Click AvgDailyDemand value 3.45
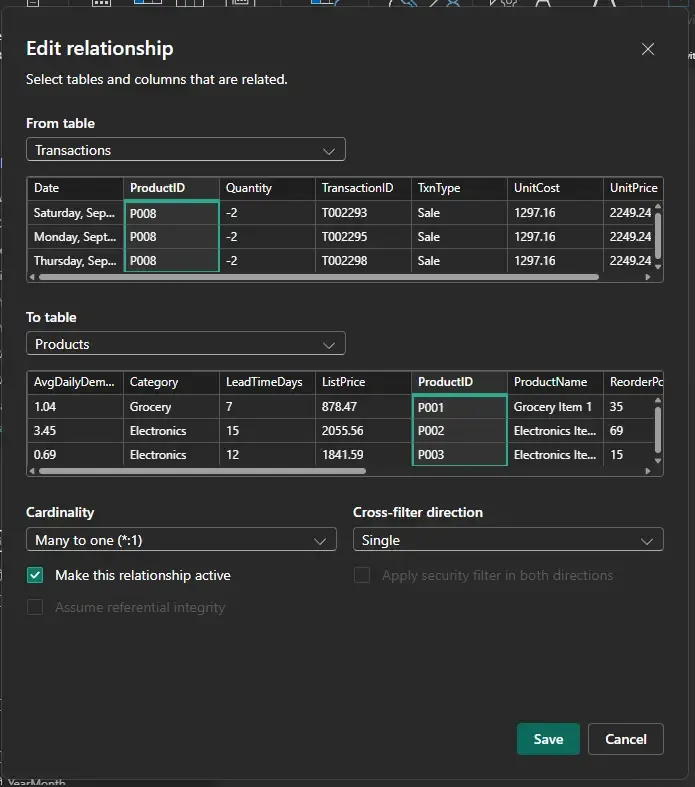Image resolution: width=695 pixels, height=787 pixels. (x=75, y=431)
